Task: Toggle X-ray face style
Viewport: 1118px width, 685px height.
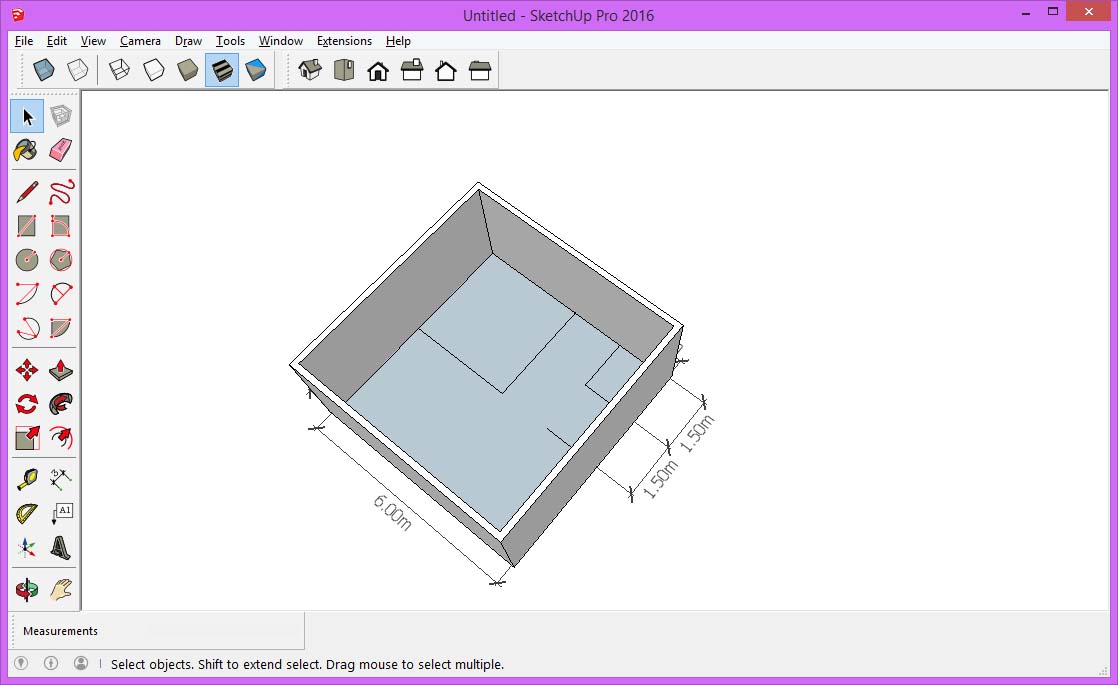Action: click(x=42, y=69)
